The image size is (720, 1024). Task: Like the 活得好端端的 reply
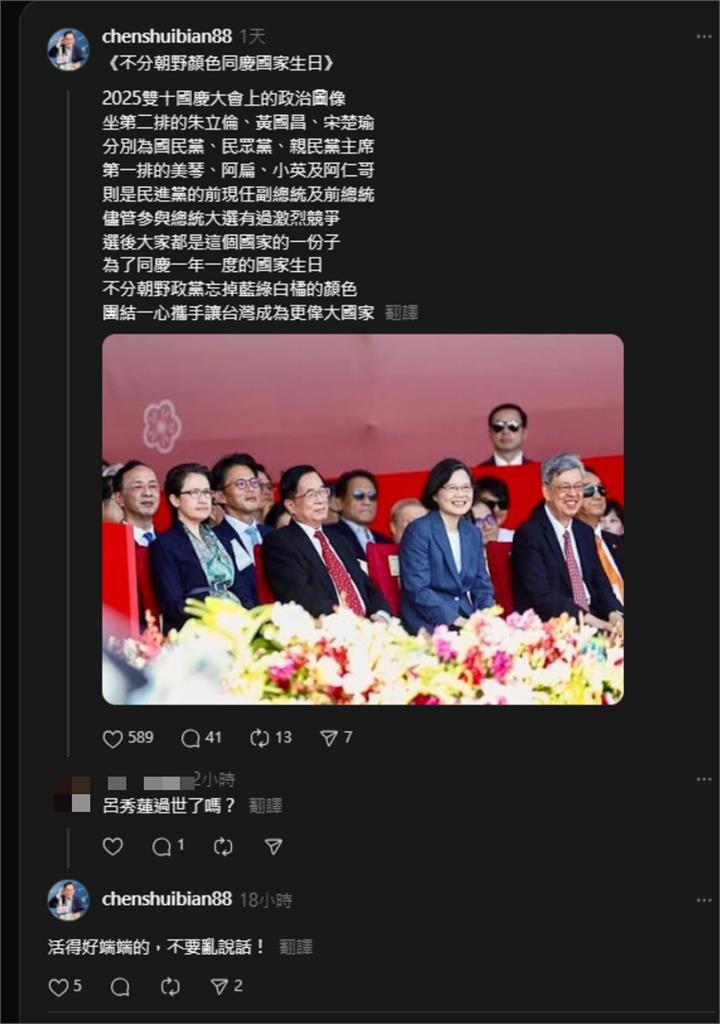tap(58, 987)
